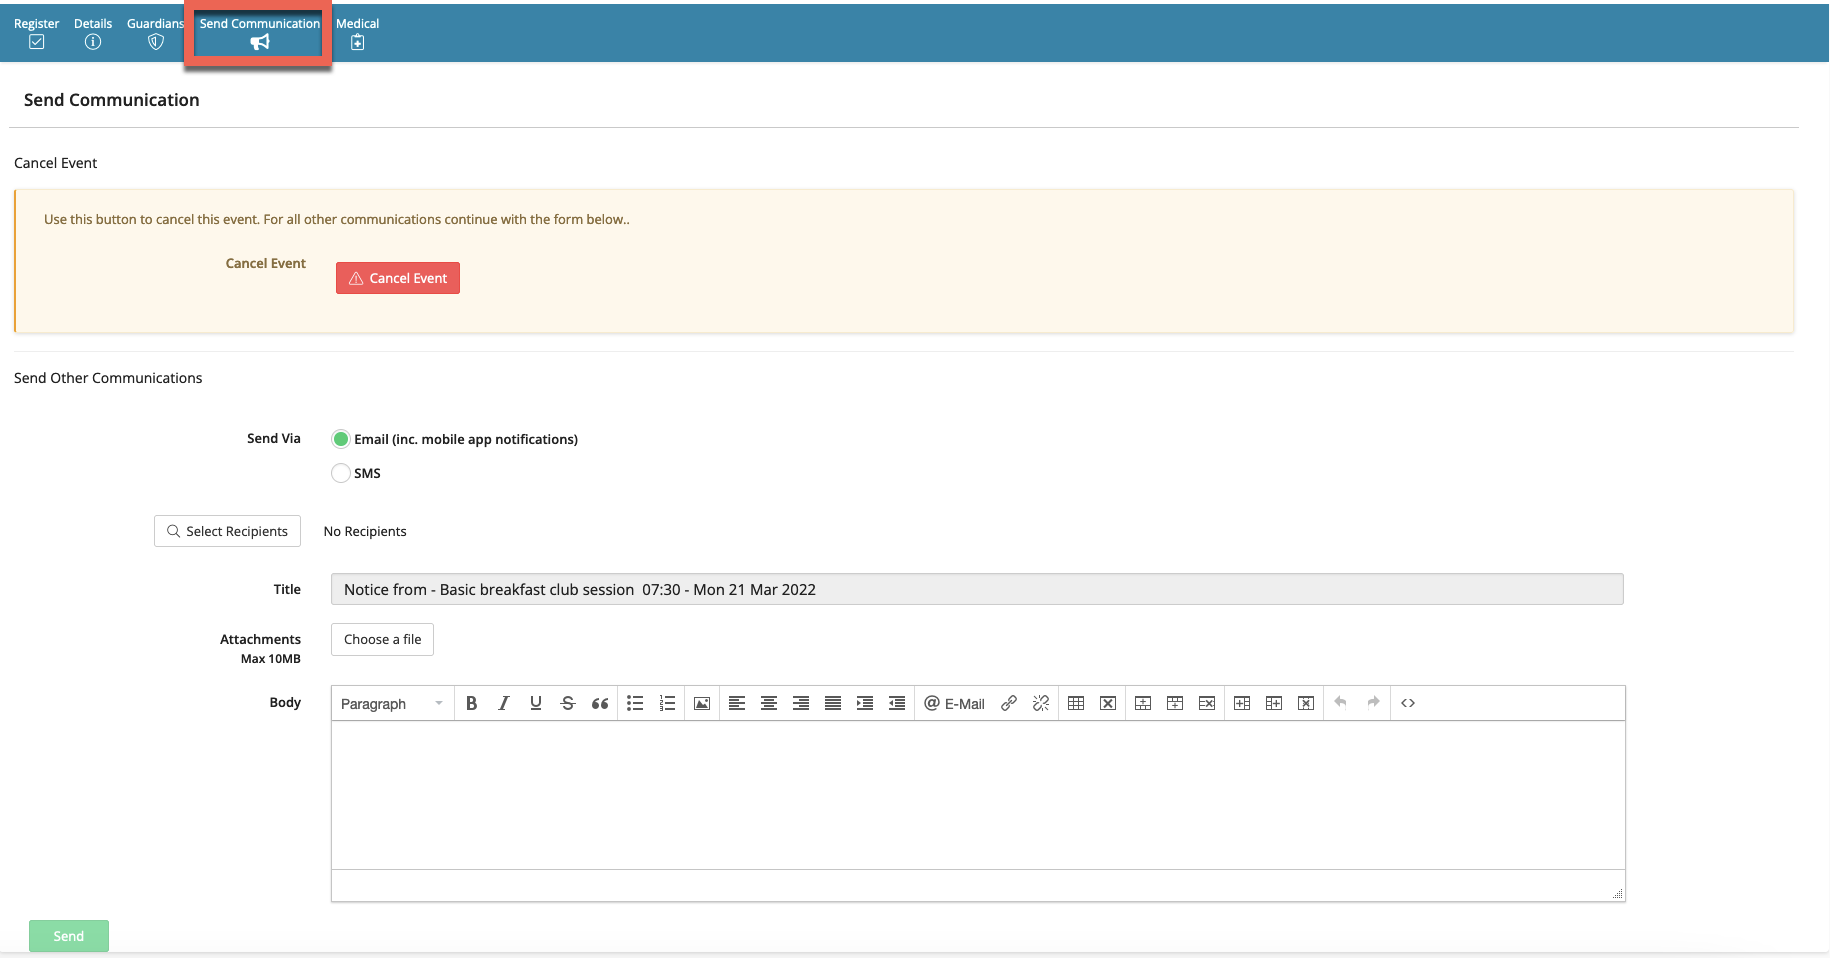Open the Register tab
Viewport: 1830px width, 958px height.
tap(36, 32)
